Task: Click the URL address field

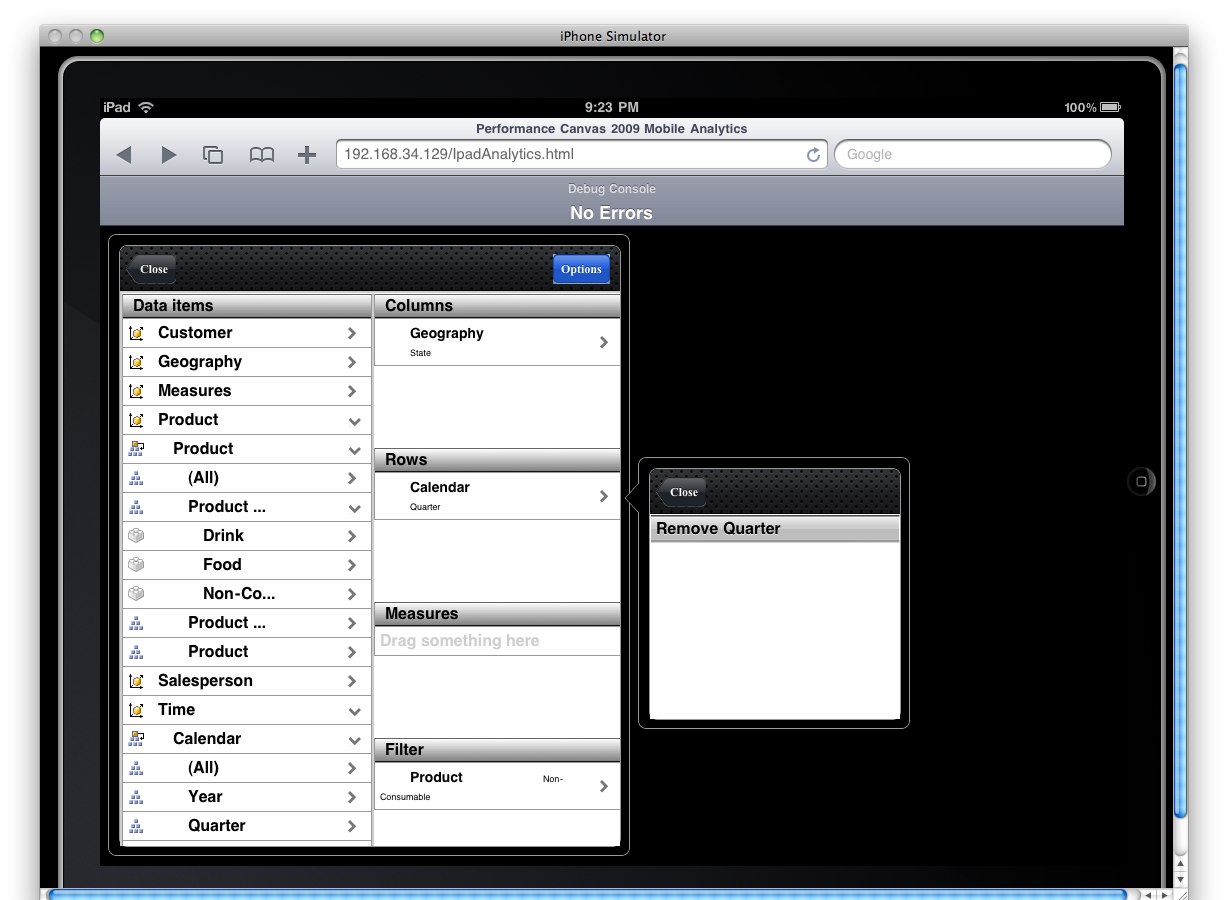Action: pos(582,154)
